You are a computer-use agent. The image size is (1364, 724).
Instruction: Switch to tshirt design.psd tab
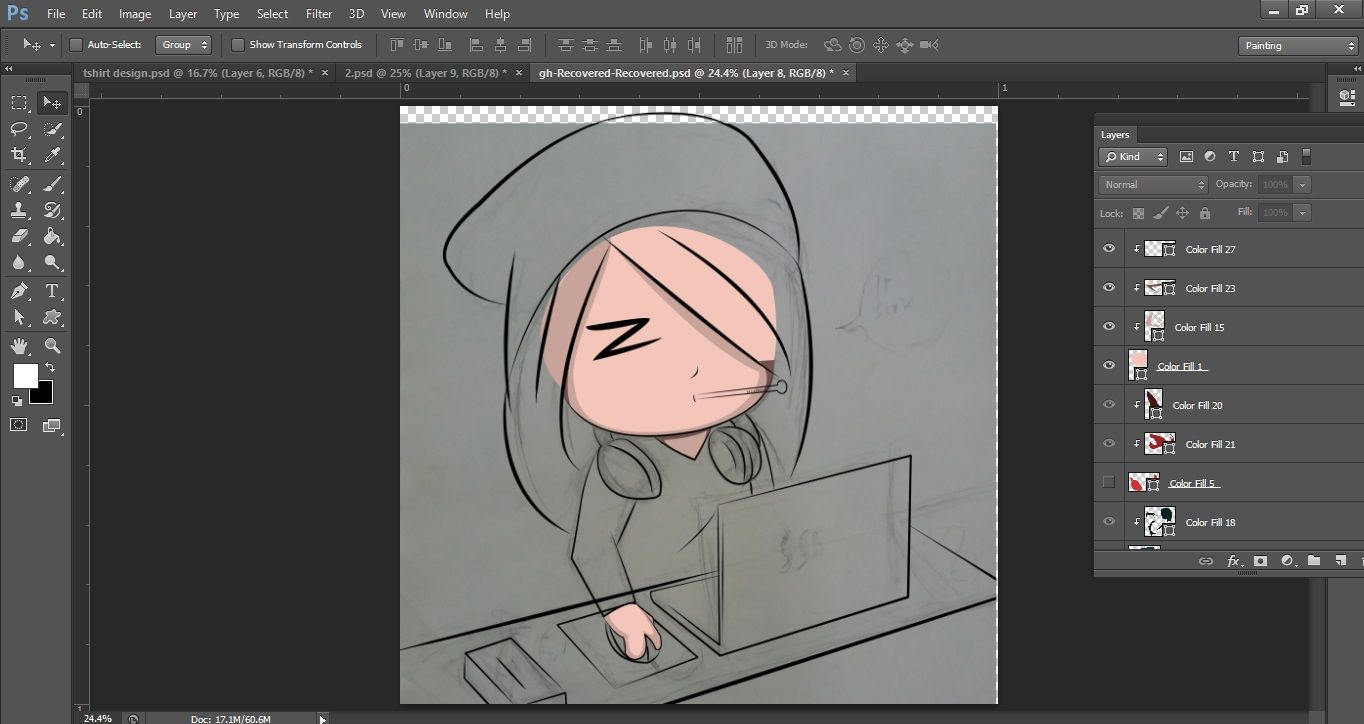(198, 73)
